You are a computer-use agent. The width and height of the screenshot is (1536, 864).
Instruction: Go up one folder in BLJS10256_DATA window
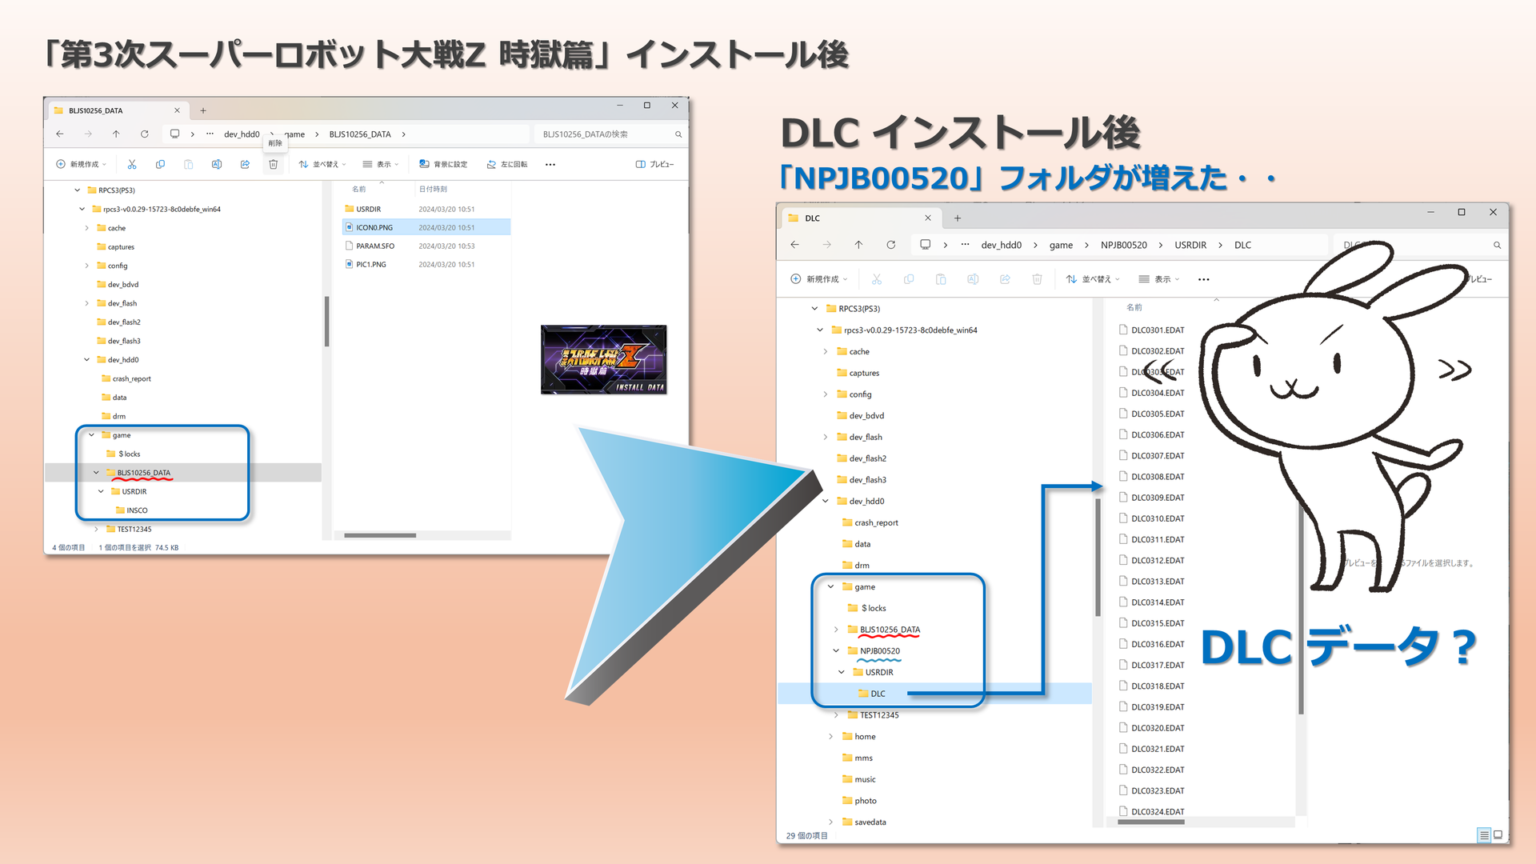coord(116,134)
